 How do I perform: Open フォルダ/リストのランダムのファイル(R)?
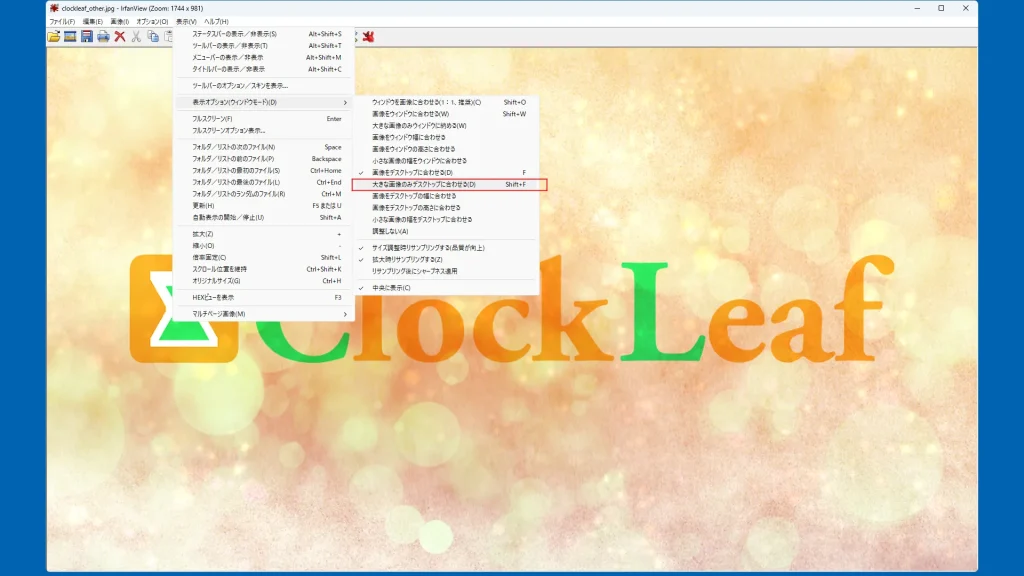[264, 194]
